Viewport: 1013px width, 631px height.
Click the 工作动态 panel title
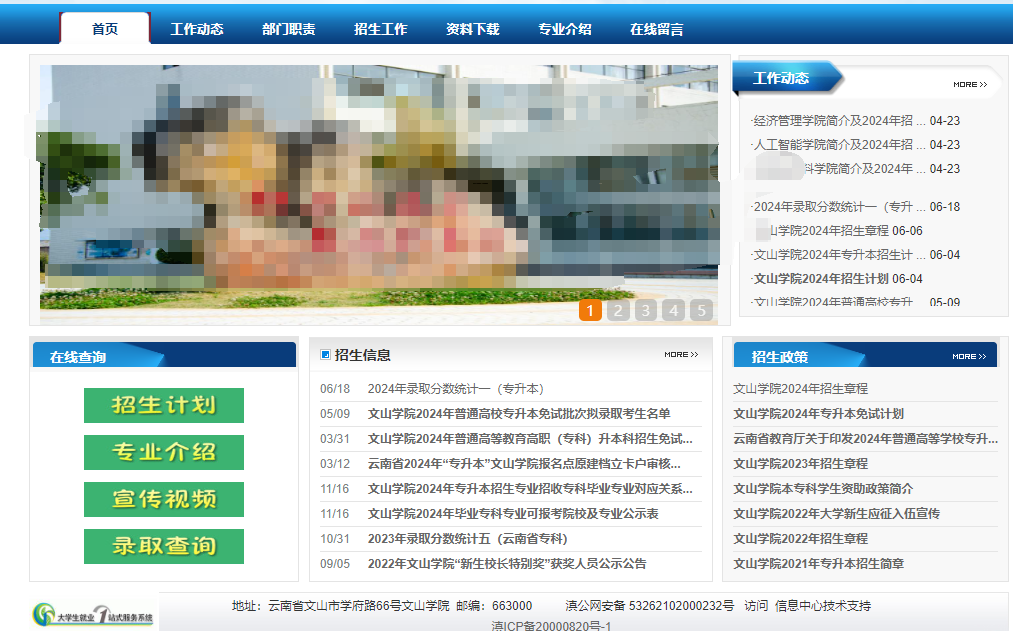pyautogui.click(x=781, y=78)
